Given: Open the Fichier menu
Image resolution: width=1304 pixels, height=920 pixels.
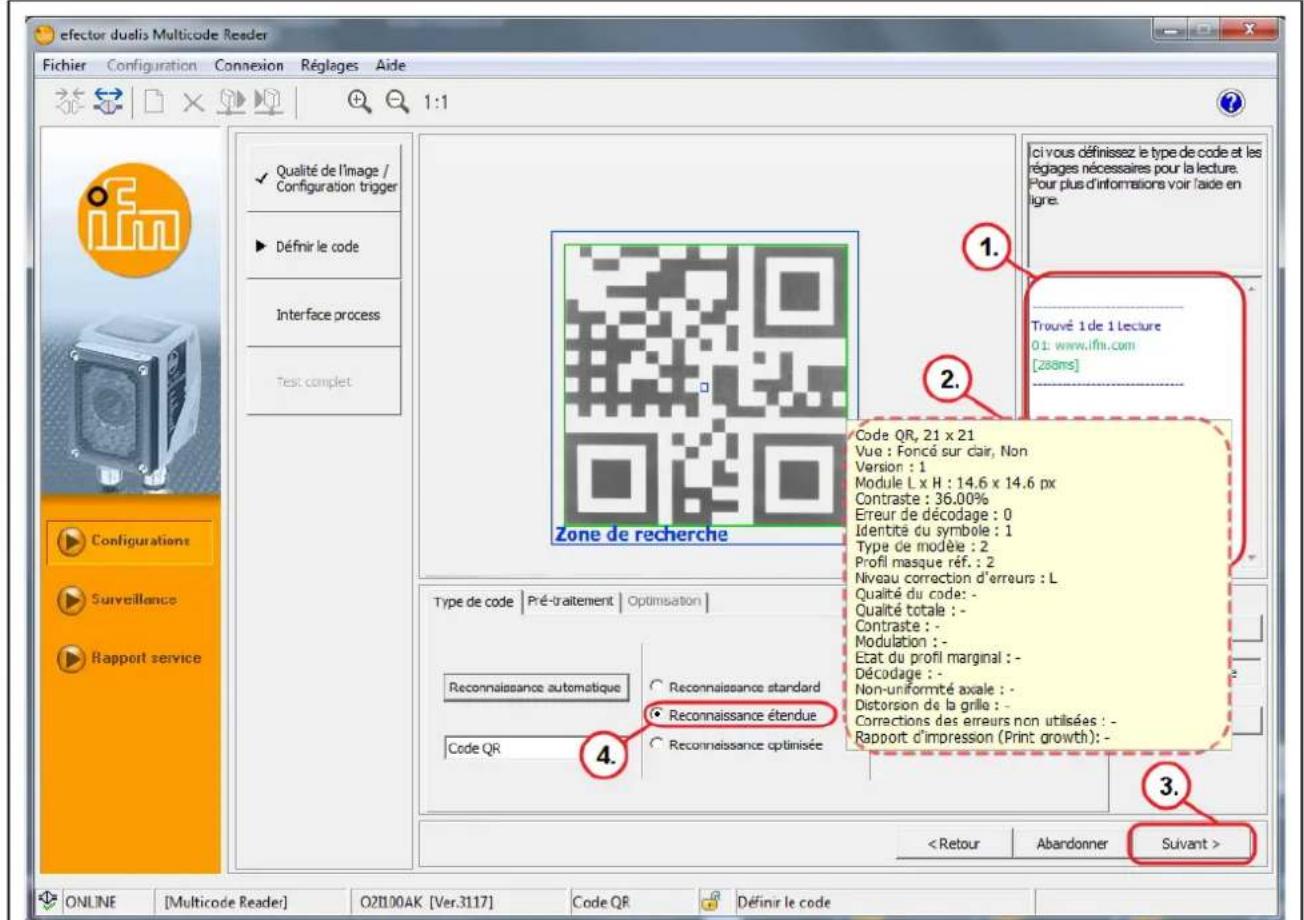Looking at the screenshot, I should (64, 66).
